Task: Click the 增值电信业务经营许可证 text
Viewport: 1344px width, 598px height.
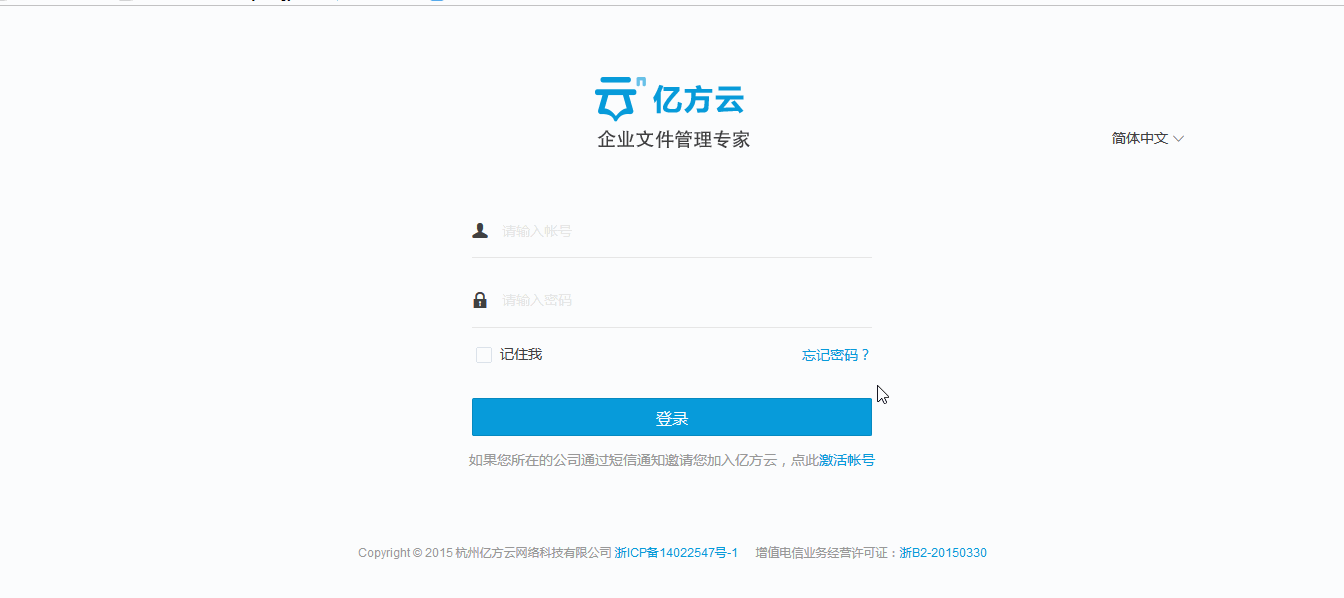Action: click(x=823, y=553)
